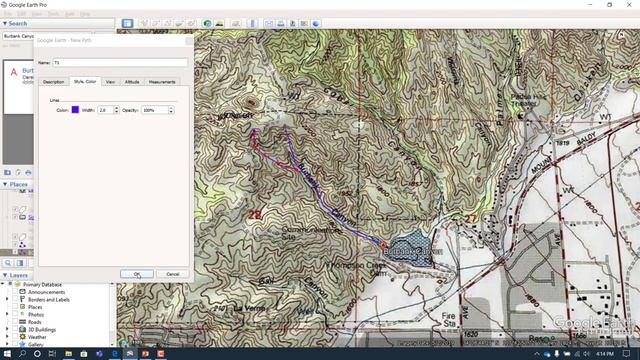This screenshot has width=640, height=360.
Task: Open PowerPoint from the taskbar
Action: coord(145,353)
